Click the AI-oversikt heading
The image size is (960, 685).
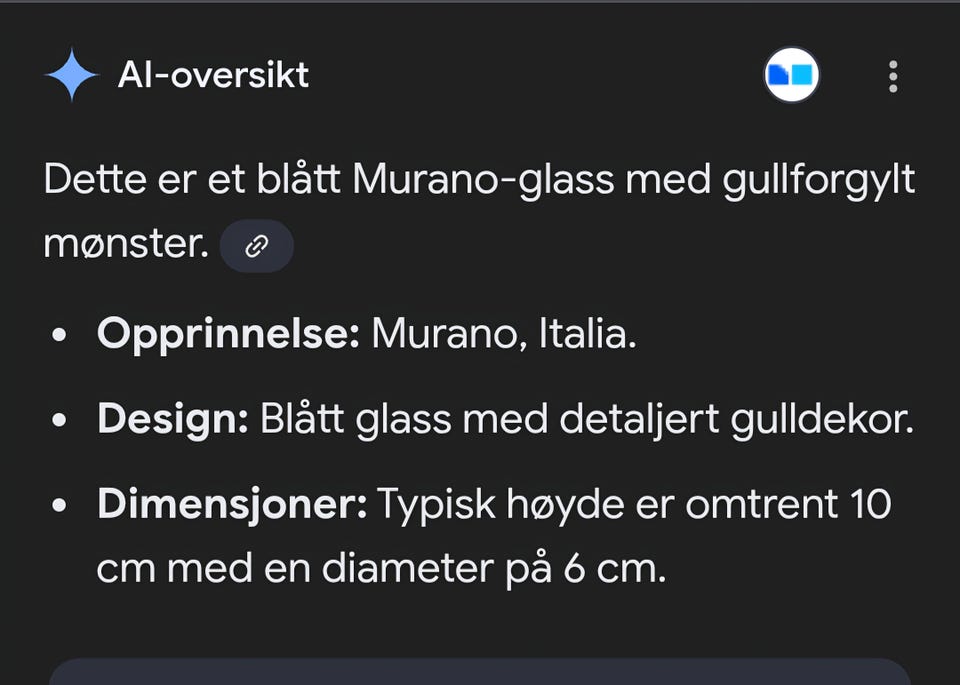[x=214, y=75]
